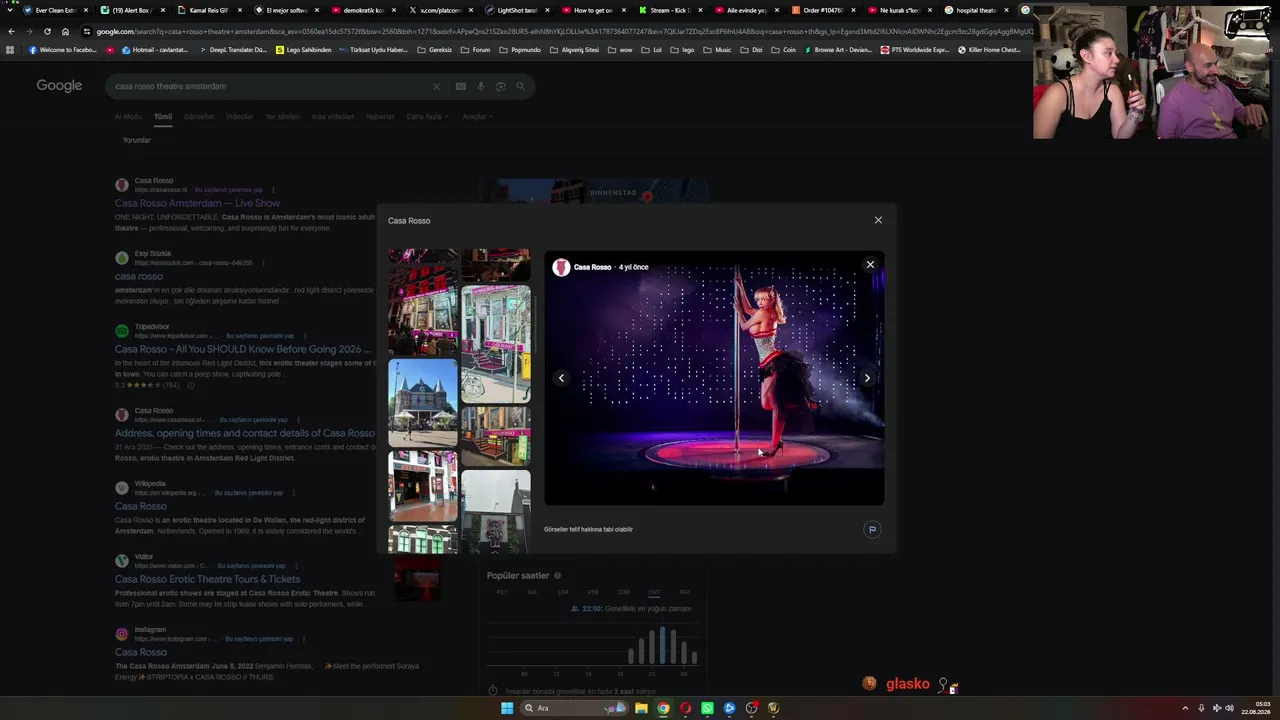Close the enlarged pole dancer photo
Viewport: 1280px width, 720px height.
coord(870,265)
